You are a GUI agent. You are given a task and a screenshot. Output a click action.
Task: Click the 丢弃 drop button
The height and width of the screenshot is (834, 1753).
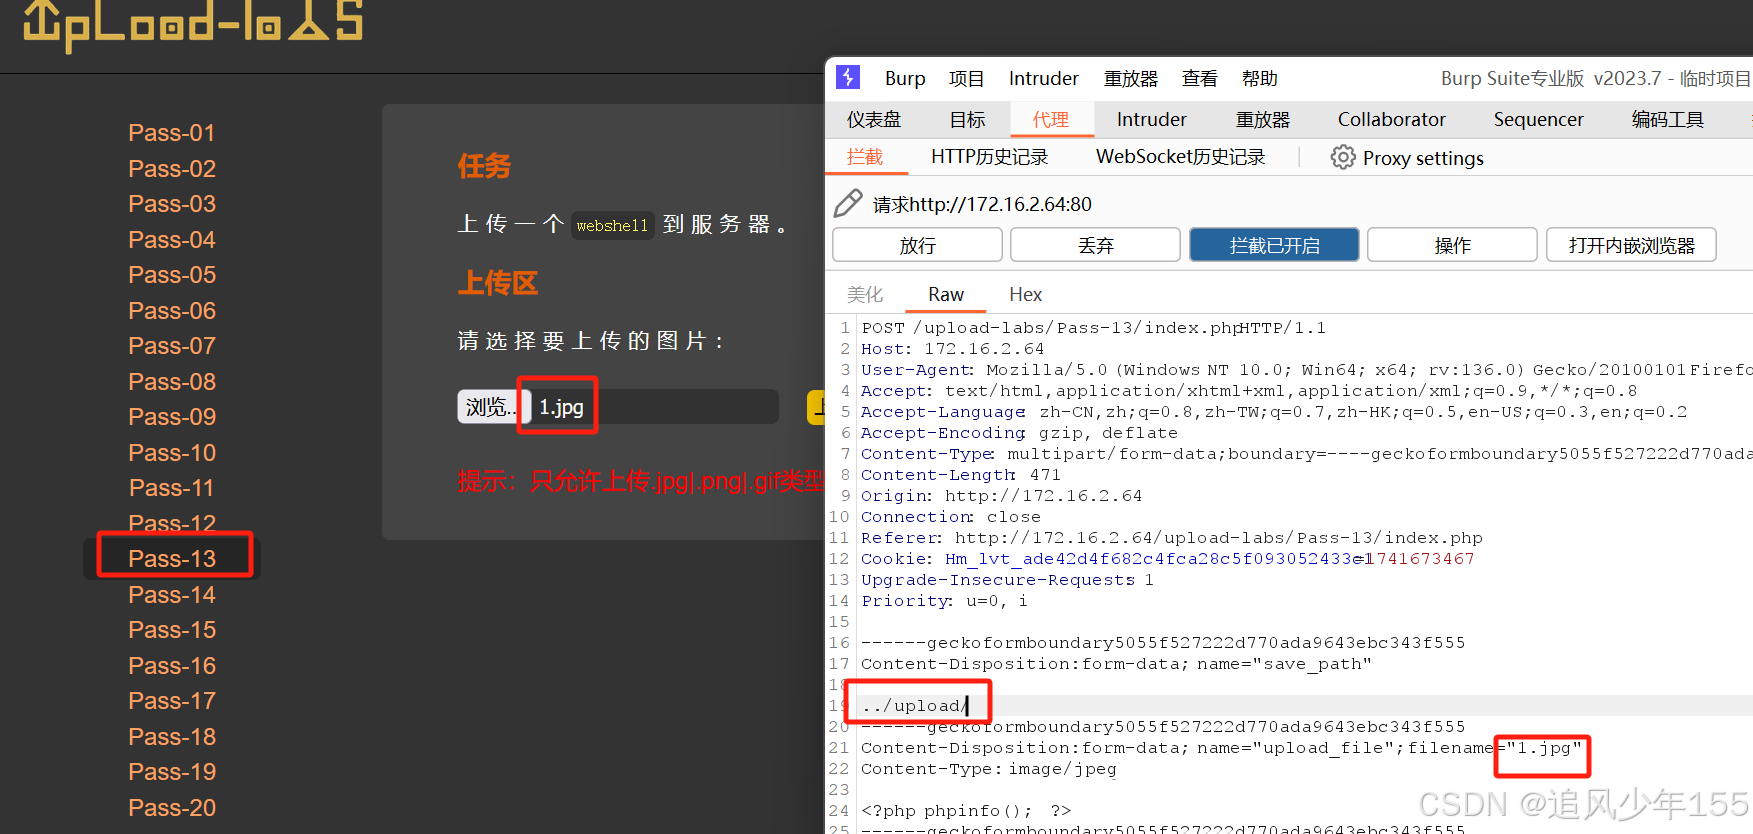[1096, 245]
